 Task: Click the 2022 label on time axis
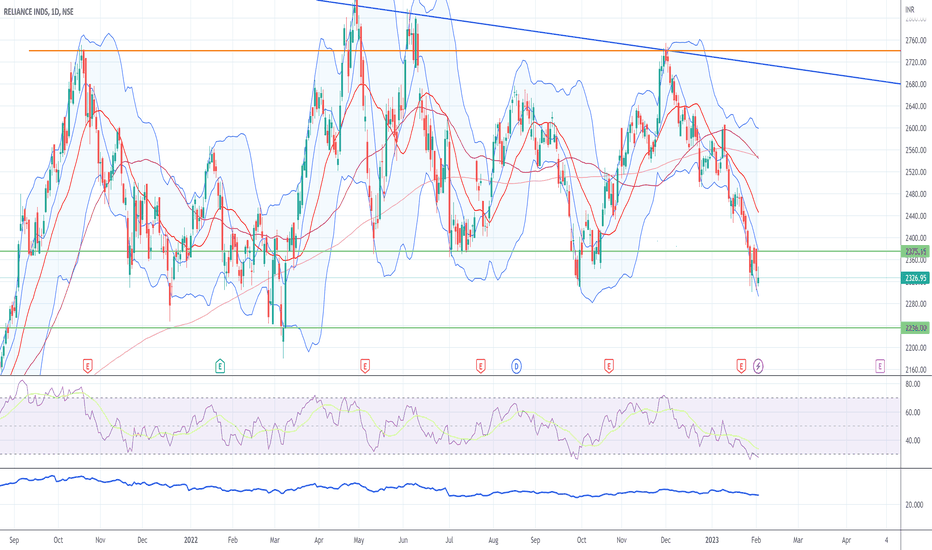191,540
